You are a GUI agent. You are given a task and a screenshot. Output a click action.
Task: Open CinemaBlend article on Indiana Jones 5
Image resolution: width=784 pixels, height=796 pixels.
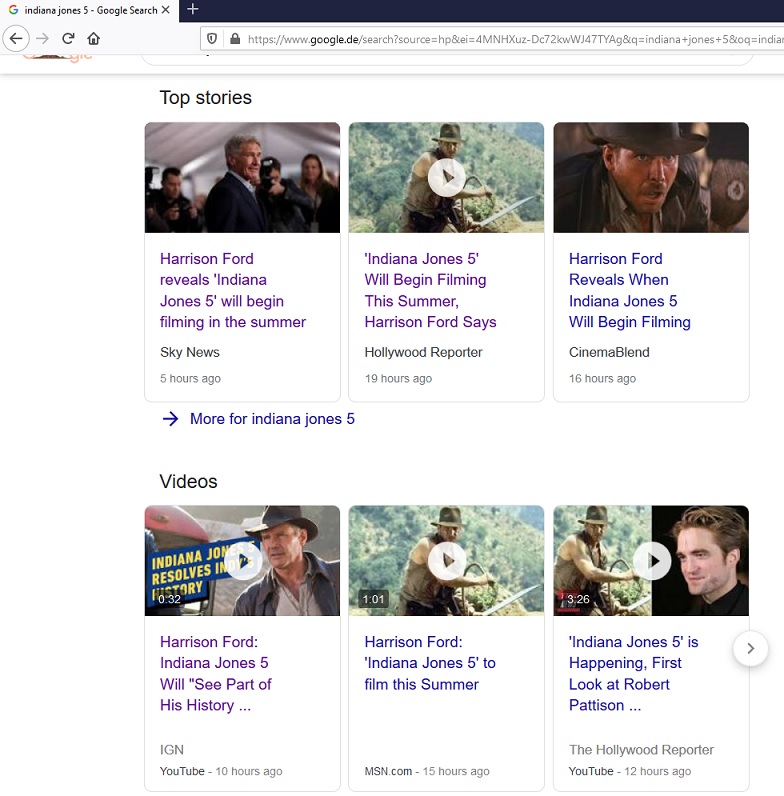click(x=629, y=290)
